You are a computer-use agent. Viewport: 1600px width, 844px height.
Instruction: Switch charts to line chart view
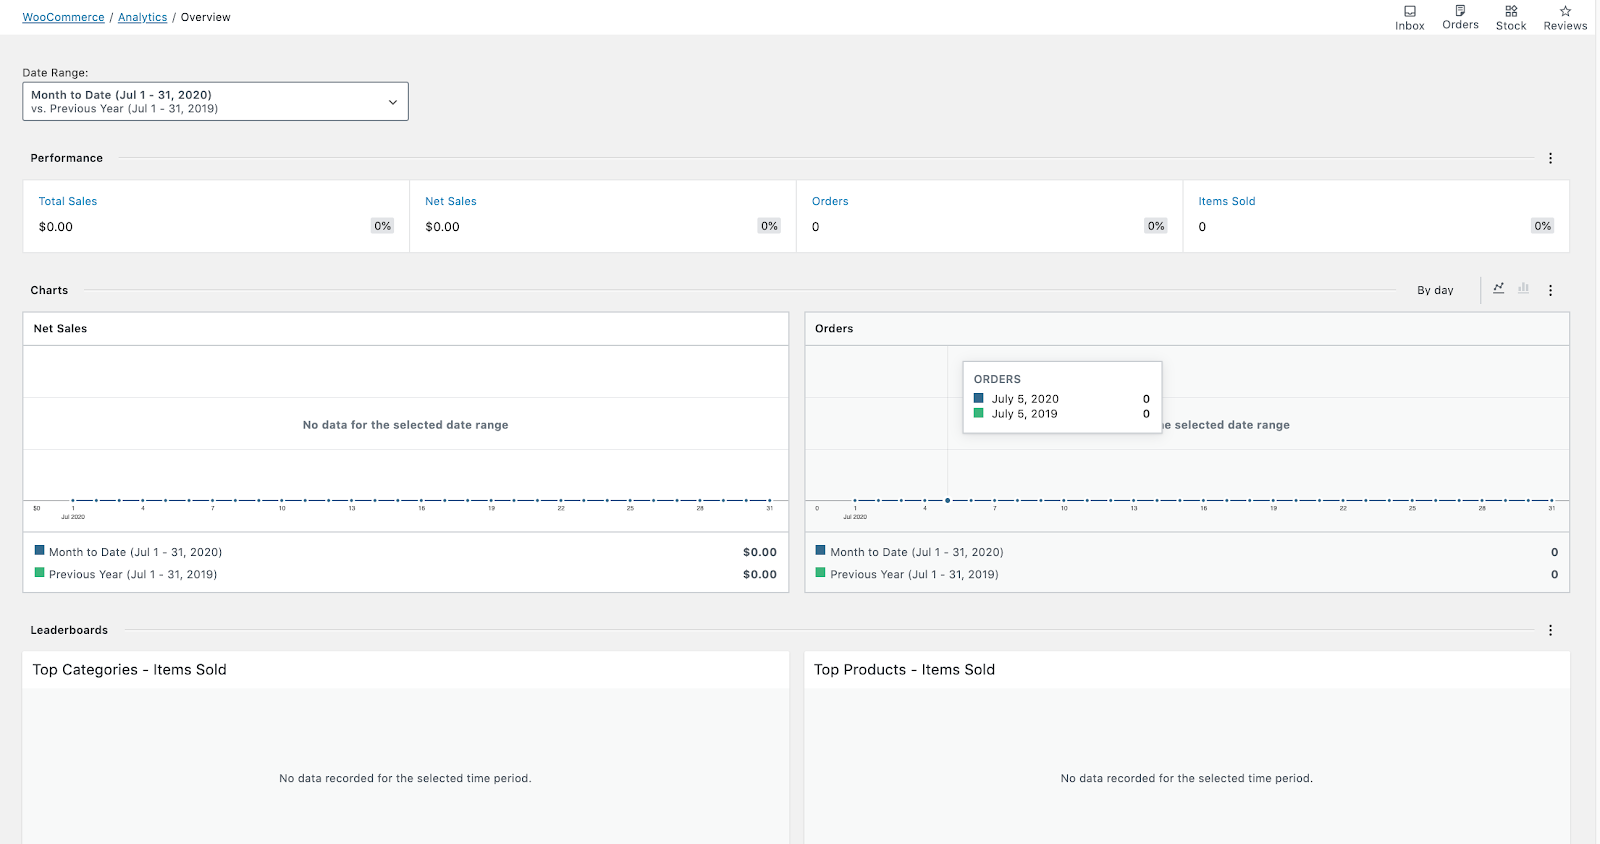[x=1498, y=289]
